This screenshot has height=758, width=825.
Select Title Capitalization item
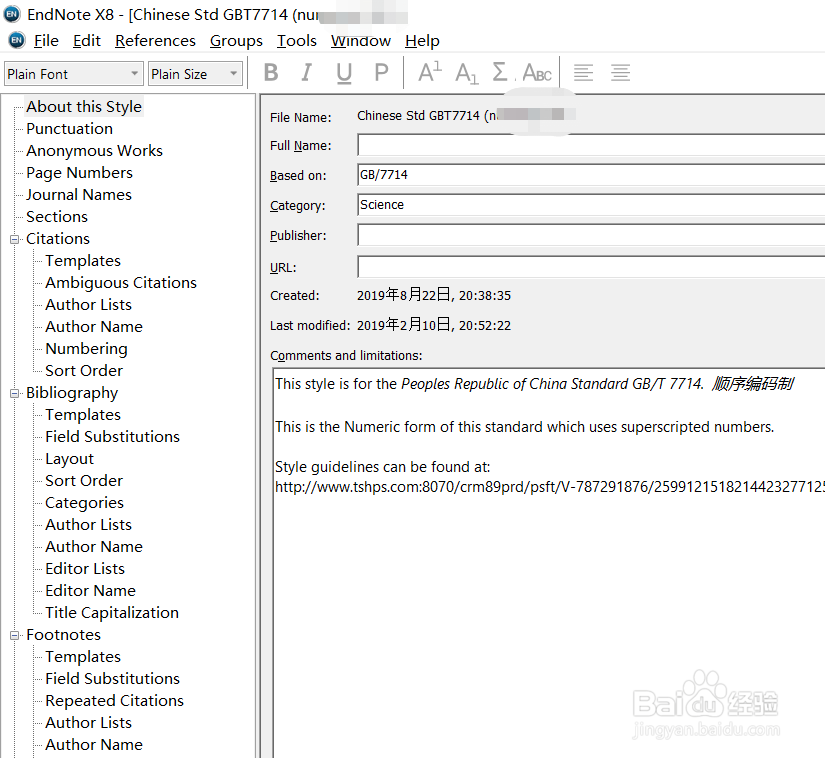coord(112,613)
